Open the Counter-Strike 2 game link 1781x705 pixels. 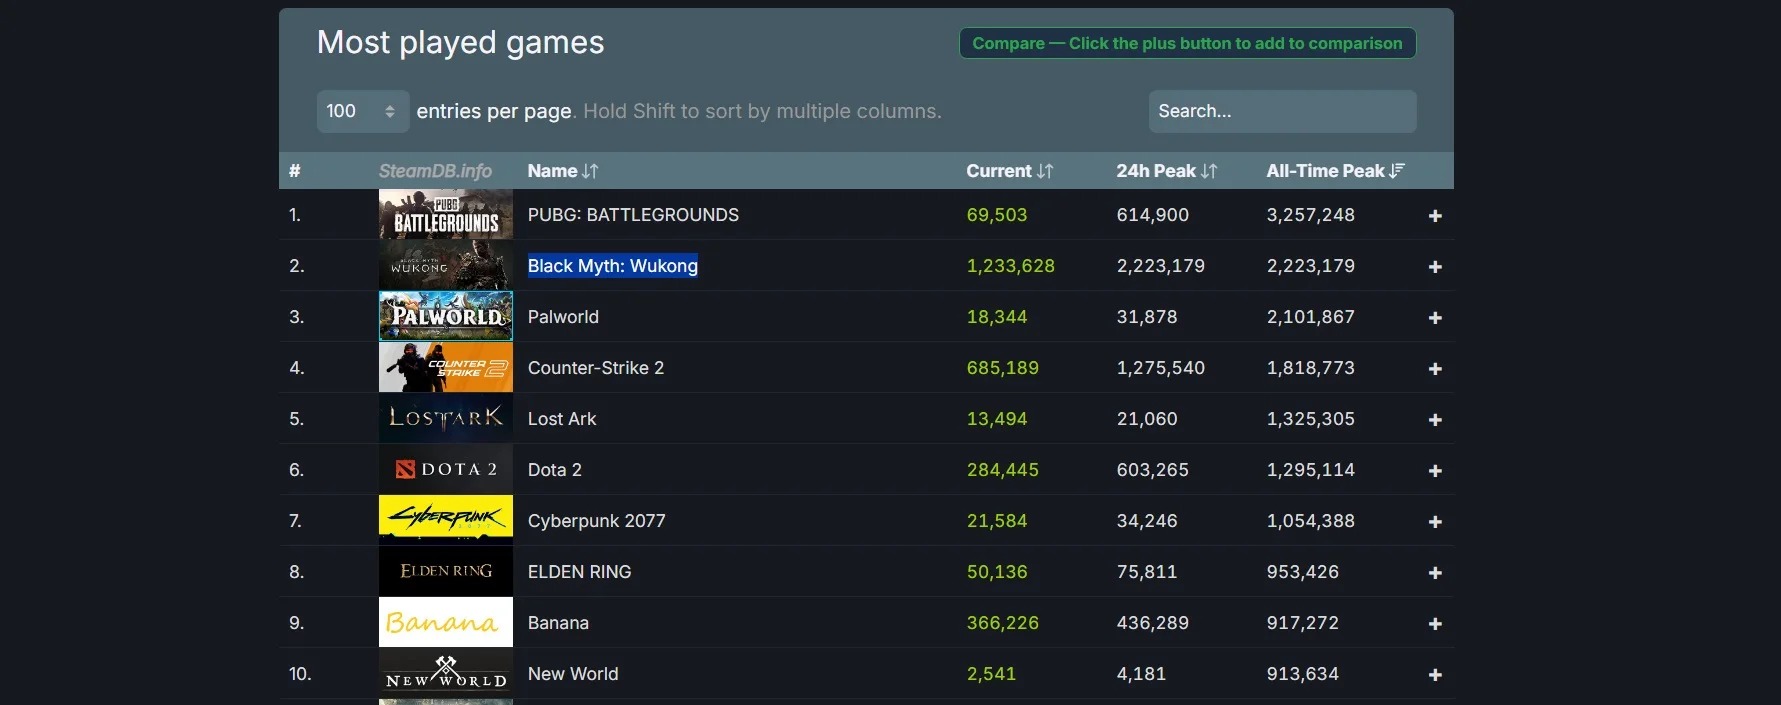(596, 368)
